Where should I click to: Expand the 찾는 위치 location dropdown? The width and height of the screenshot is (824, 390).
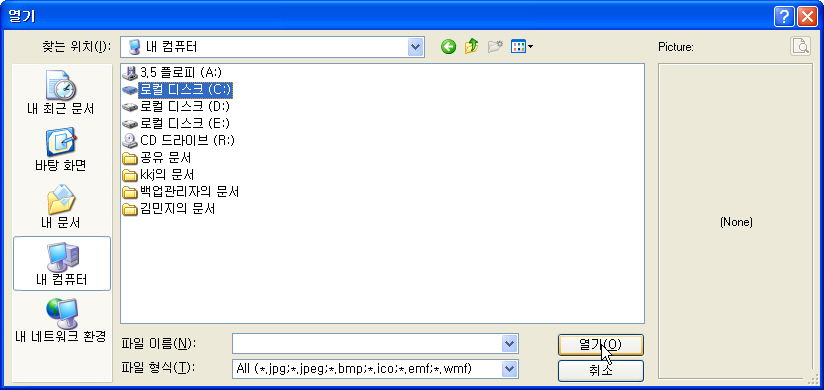click(x=416, y=47)
